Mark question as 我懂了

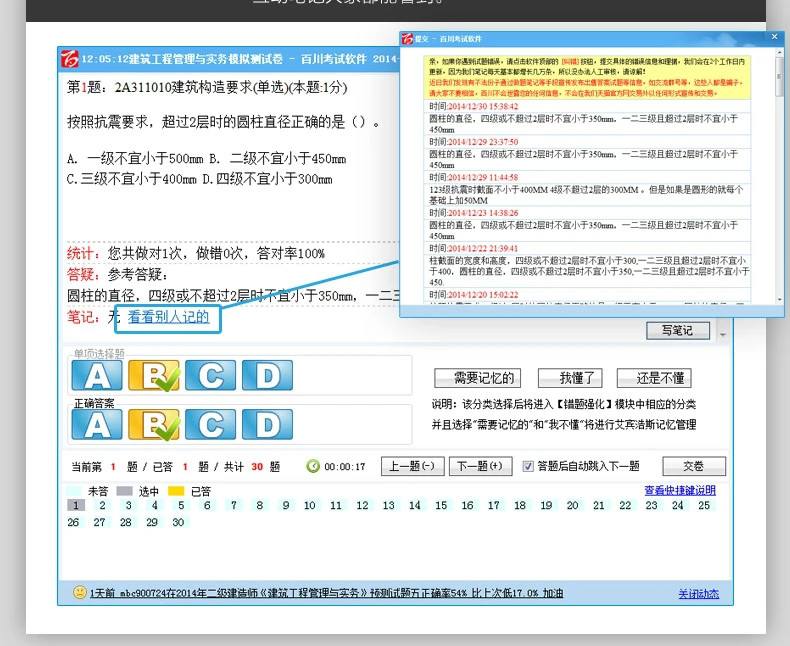click(570, 377)
